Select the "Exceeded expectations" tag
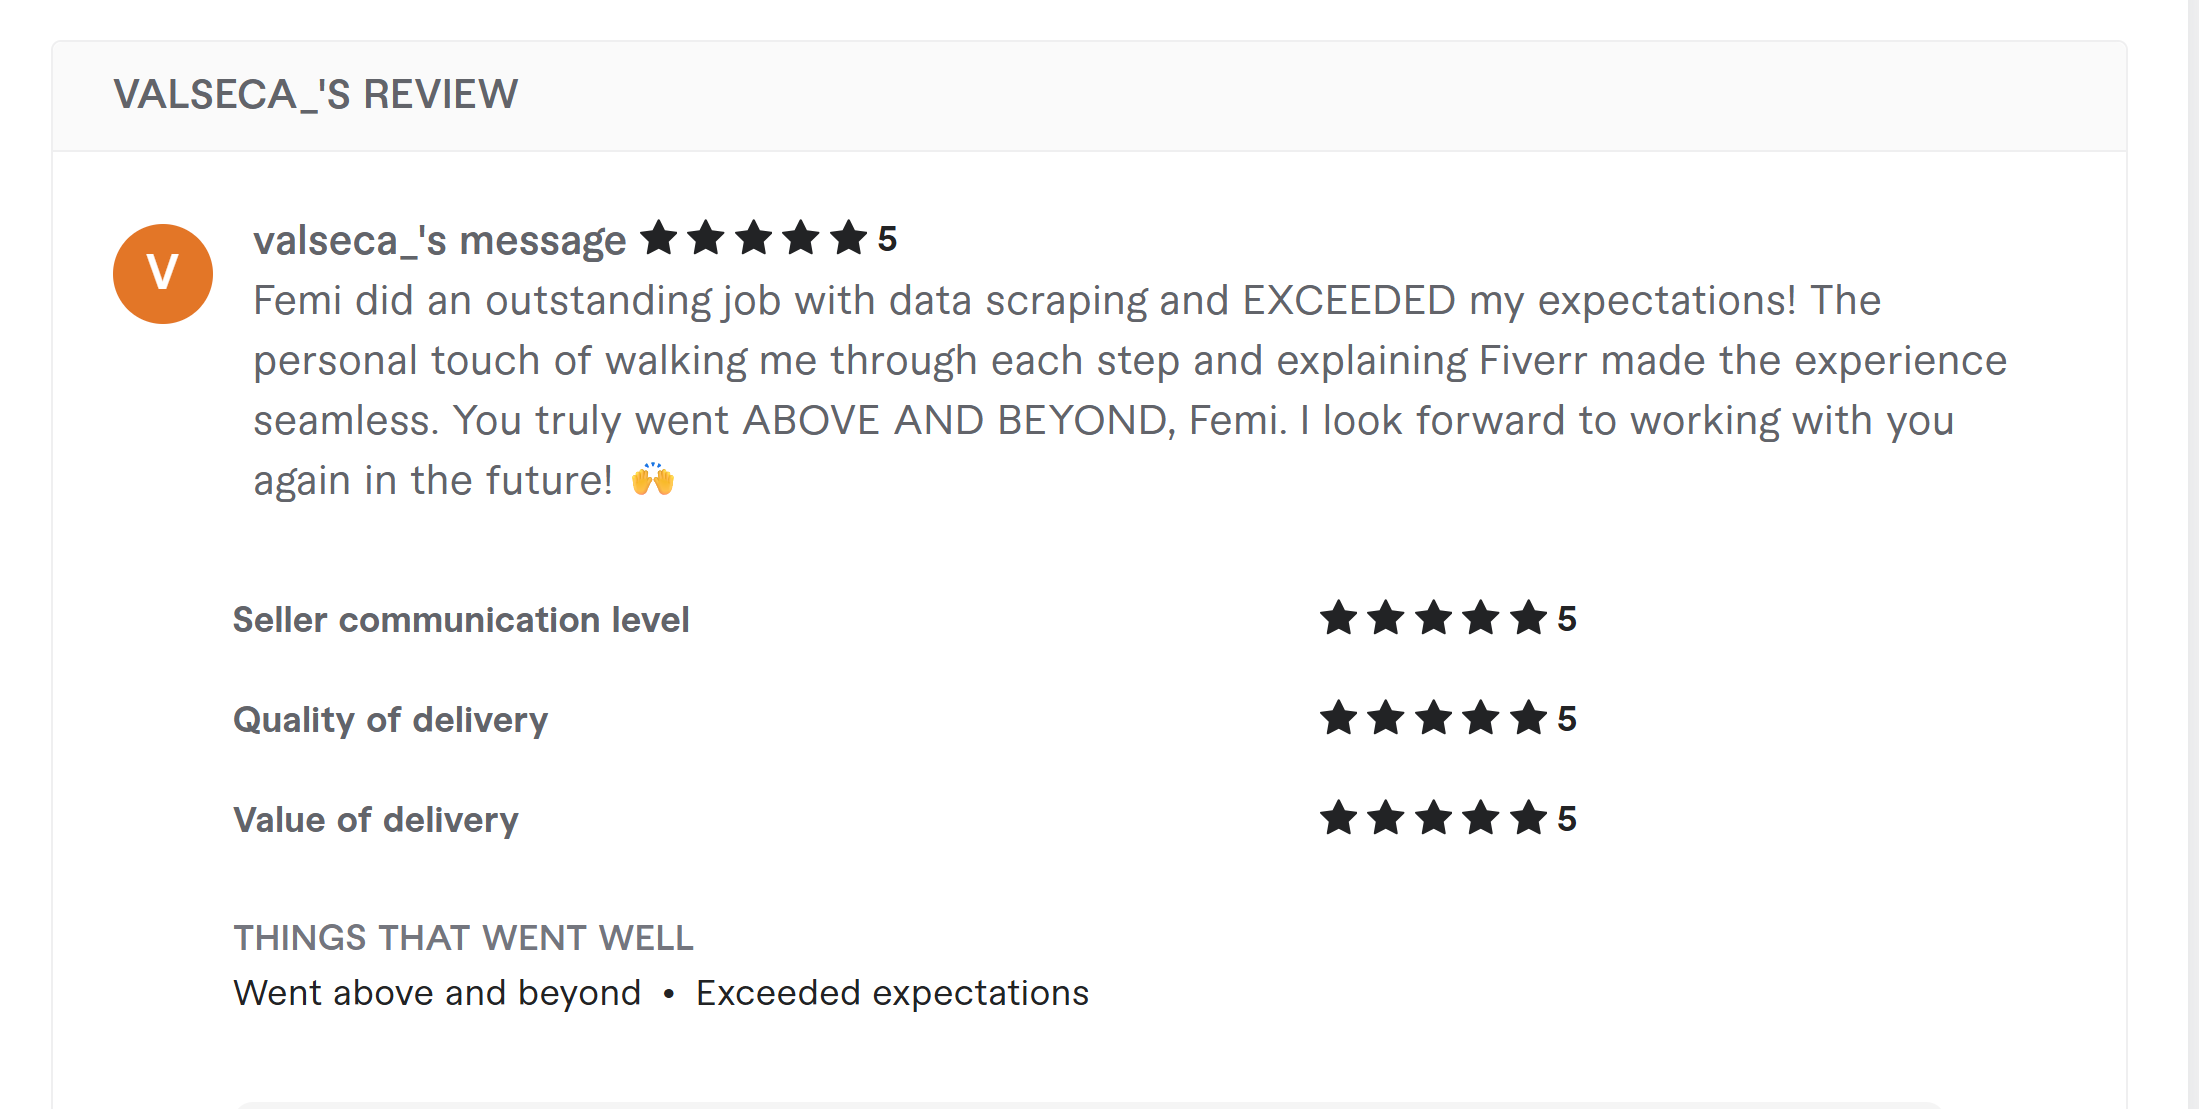The height and width of the screenshot is (1109, 2199). pos(892,993)
